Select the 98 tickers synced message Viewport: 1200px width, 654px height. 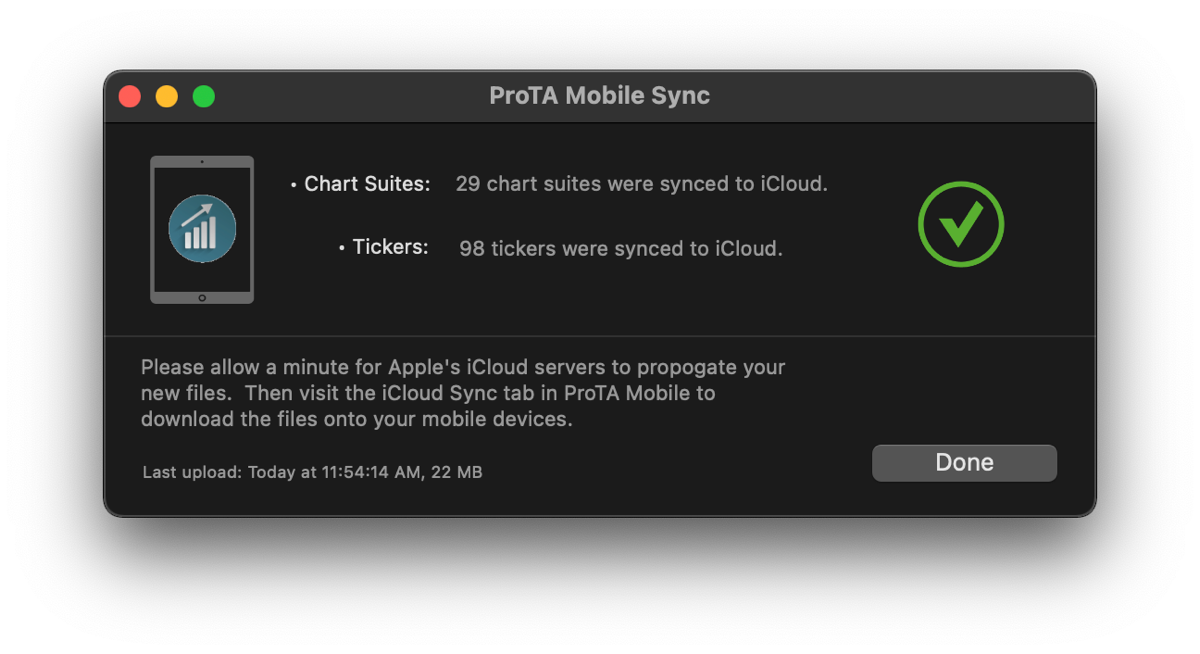coord(620,248)
